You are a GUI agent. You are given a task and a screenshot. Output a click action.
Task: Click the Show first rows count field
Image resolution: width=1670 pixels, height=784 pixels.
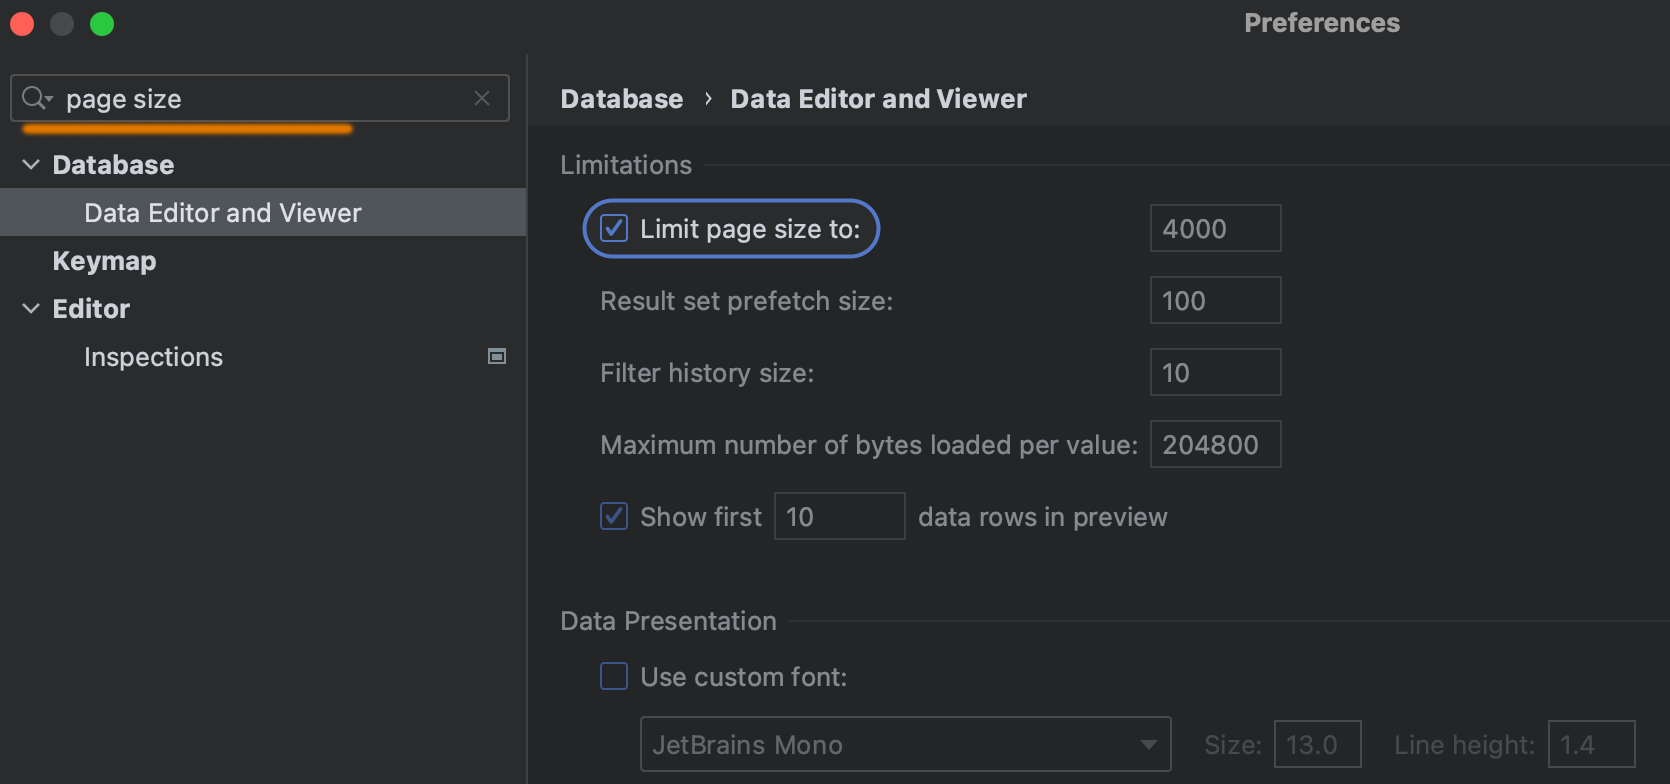tap(840, 516)
